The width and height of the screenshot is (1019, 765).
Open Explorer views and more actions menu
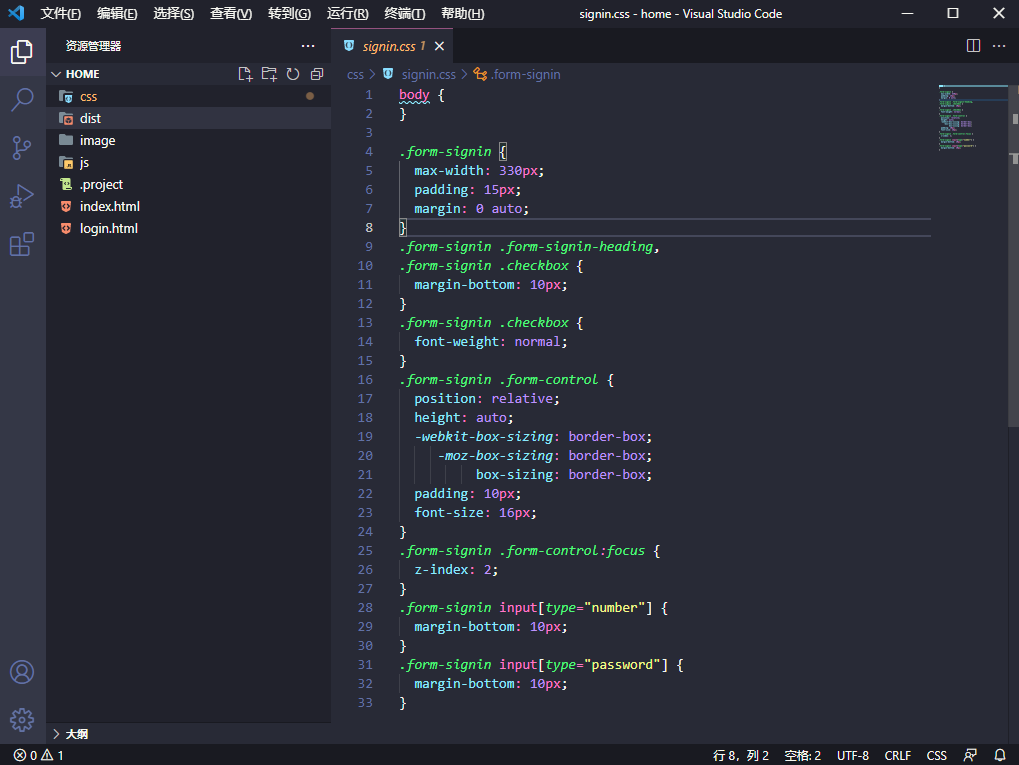coord(308,46)
